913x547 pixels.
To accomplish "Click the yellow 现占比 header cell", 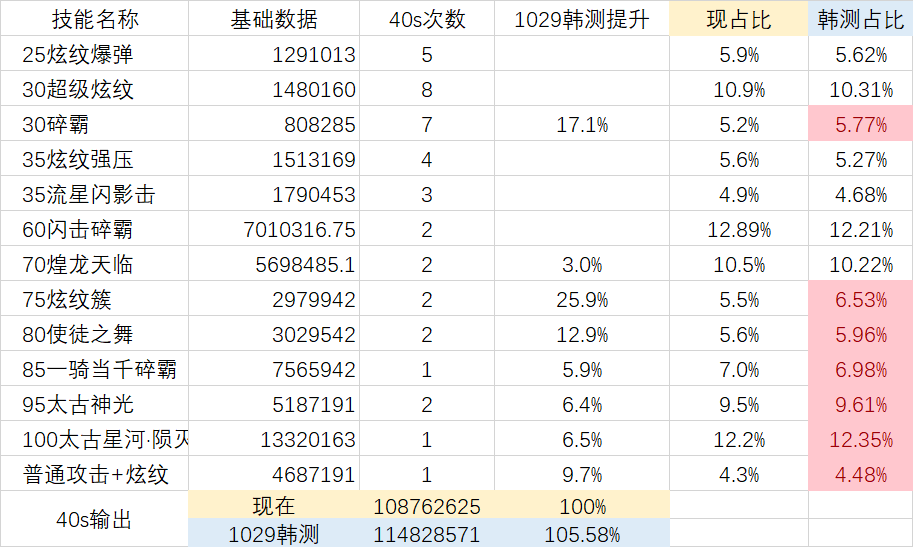I will pyautogui.click(x=739, y=19).
